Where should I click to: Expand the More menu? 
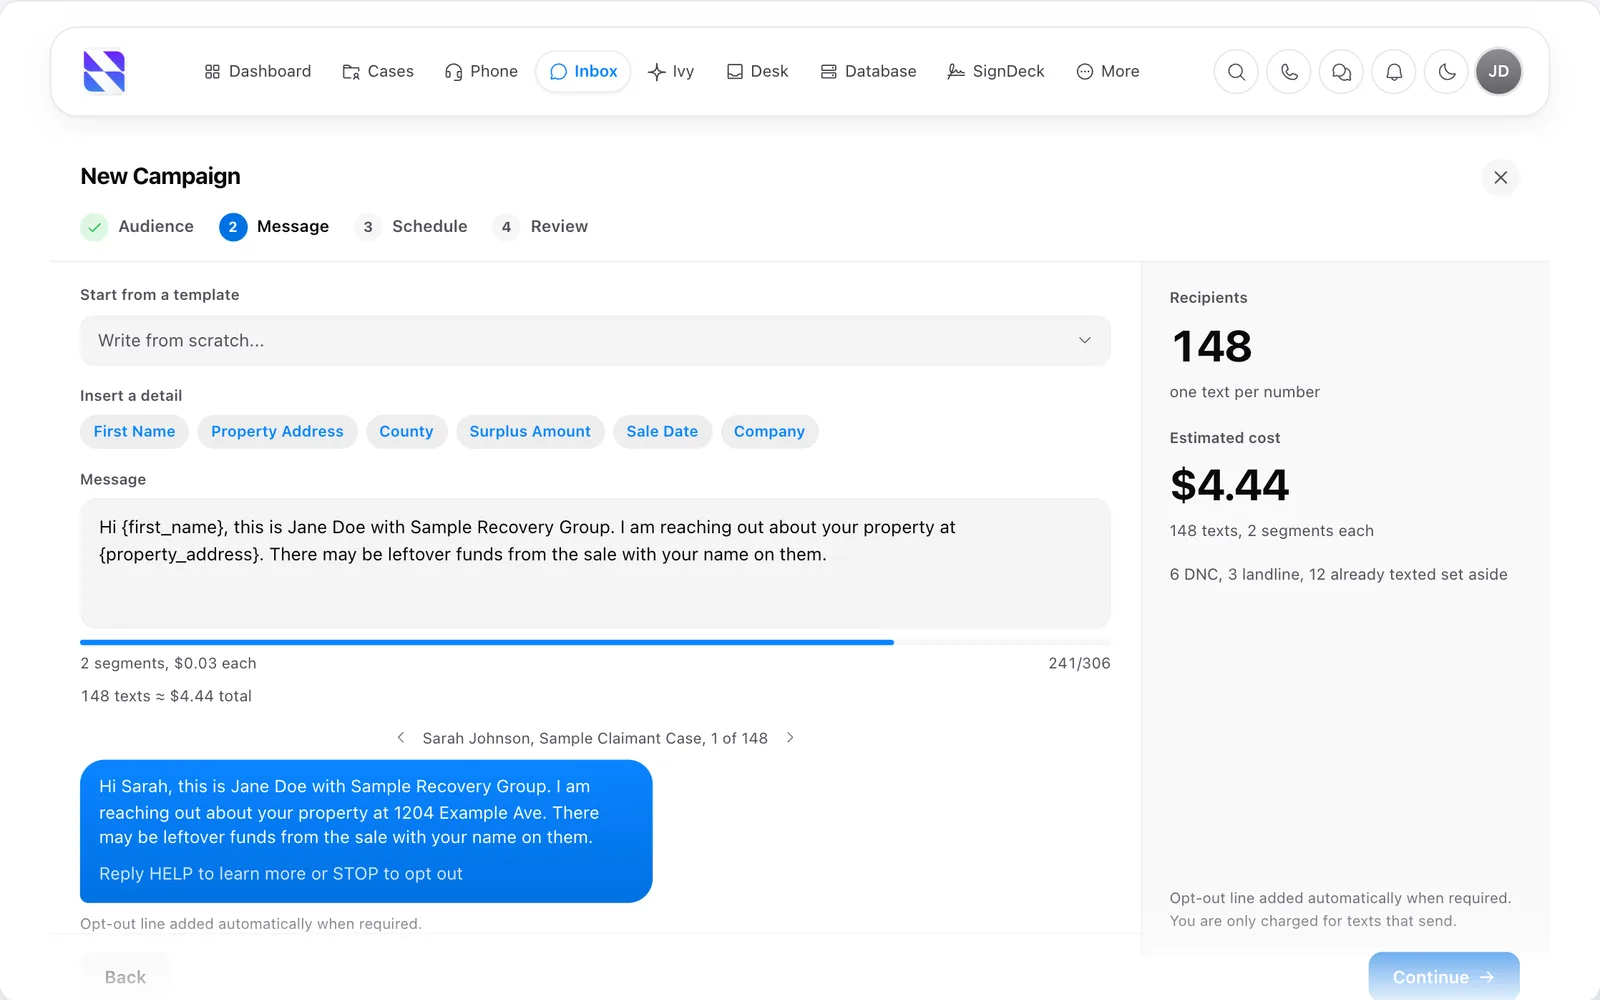(x=1108, y=72)
